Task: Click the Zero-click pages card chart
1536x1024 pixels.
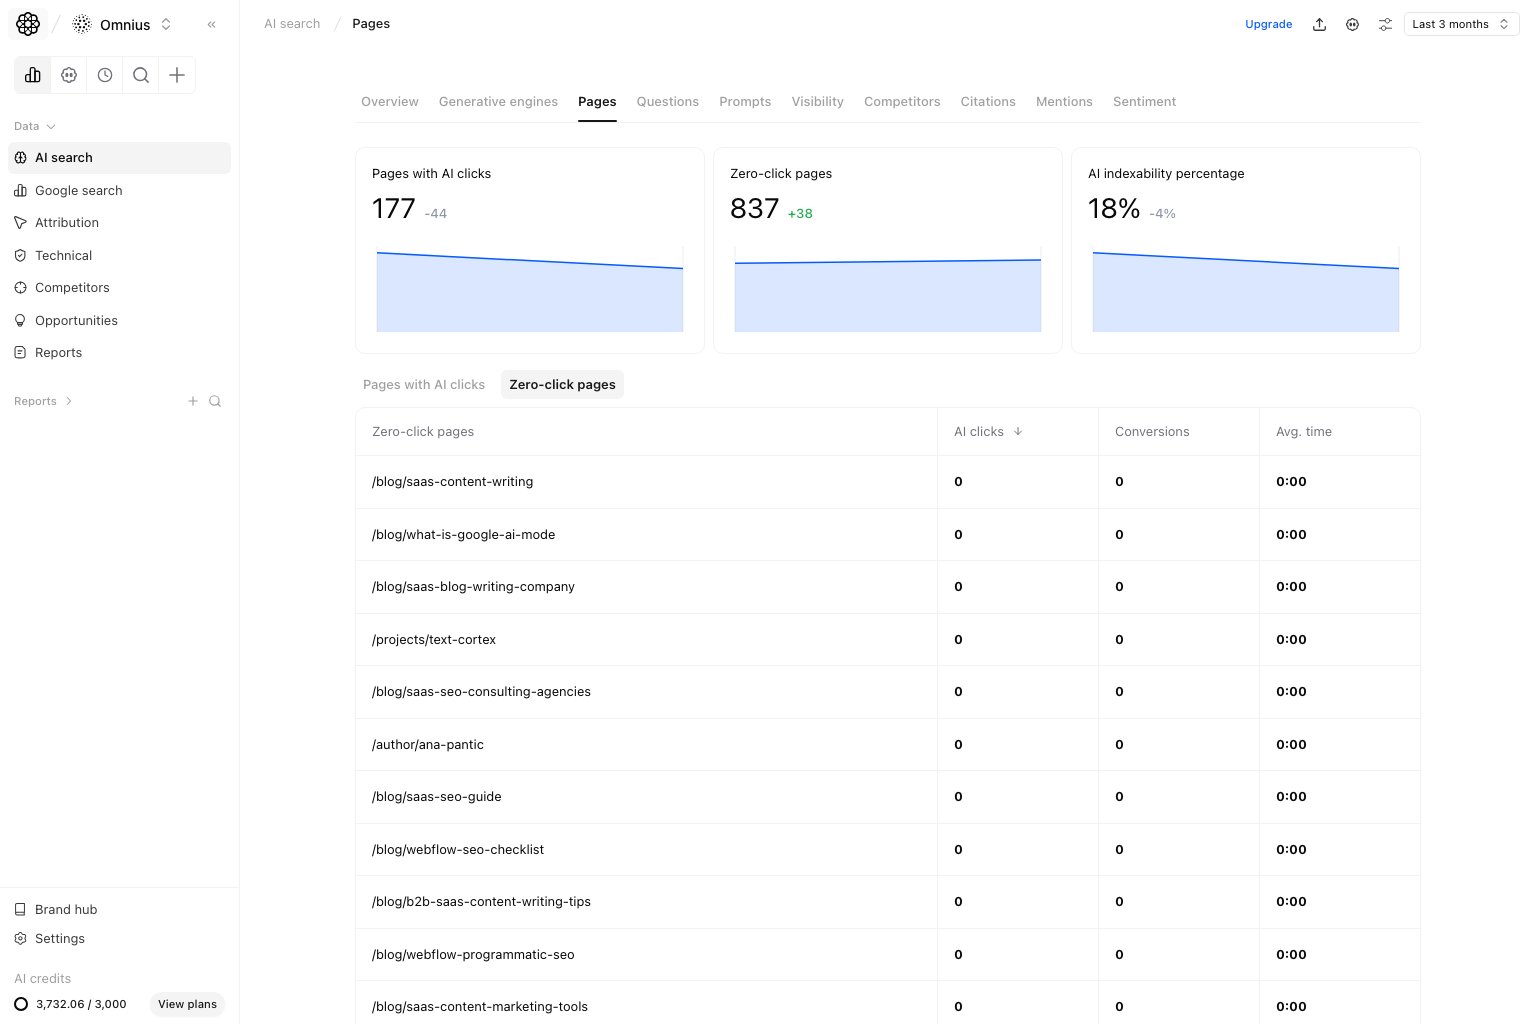Action: (x=888, y=289)
